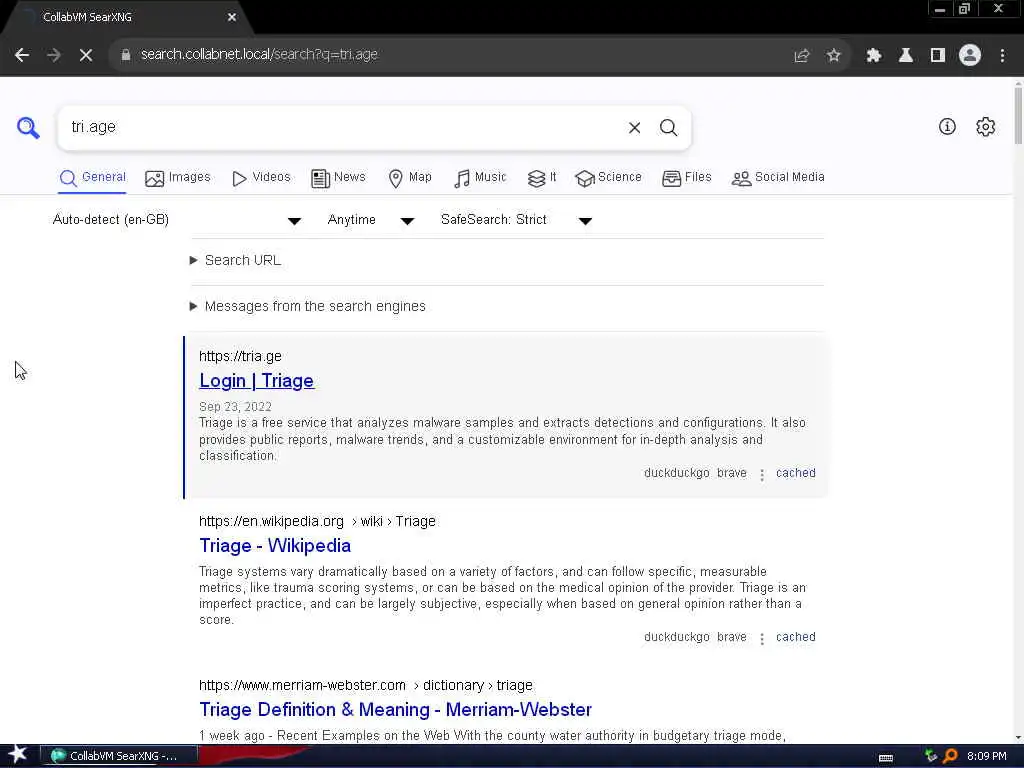Open more options dots for Login | Triage result
The image size is (1024, 768).
click(x=761, y=475)
